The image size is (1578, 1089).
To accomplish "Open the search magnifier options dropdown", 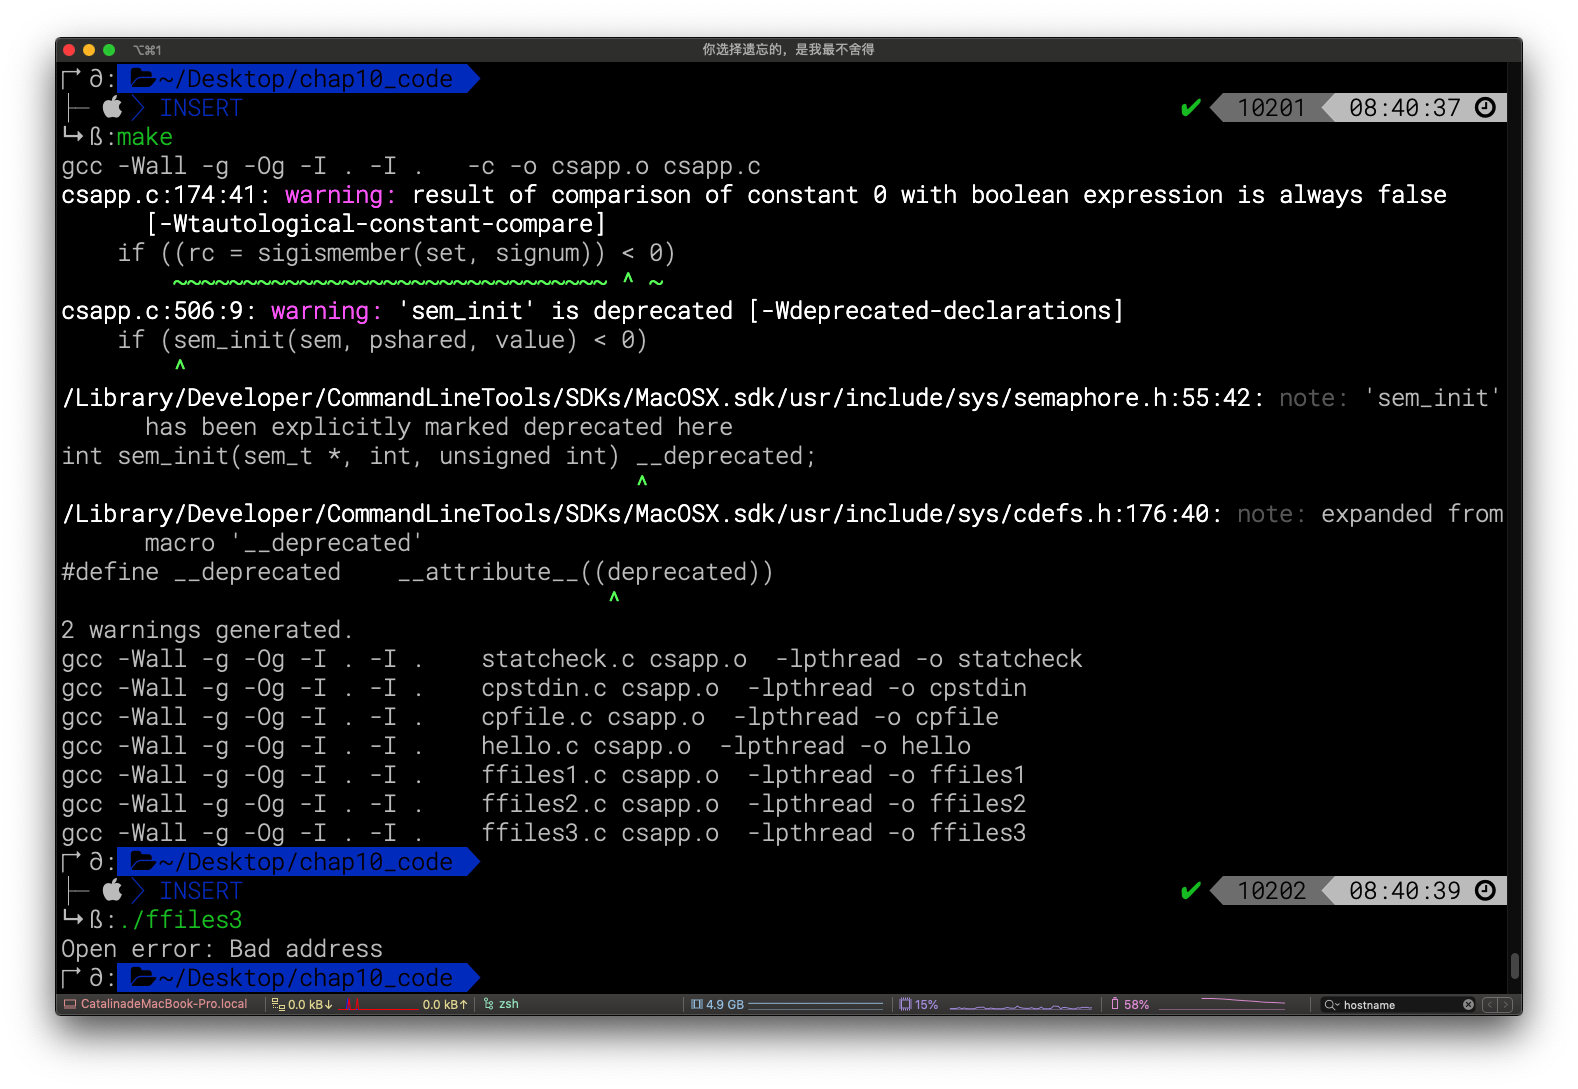I will pyautogui.click(x=1331, y=1005).
